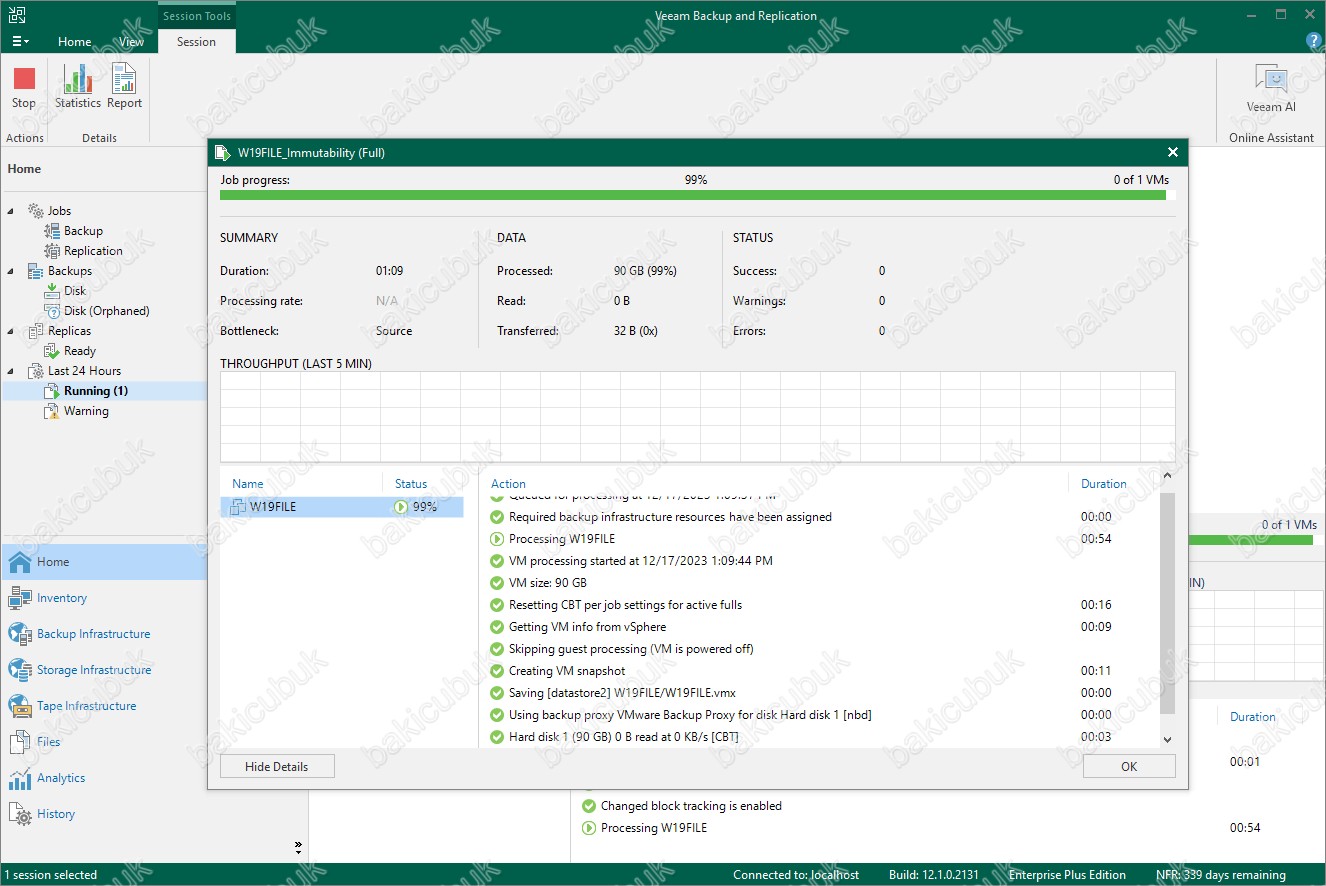The height and width of the screenshot is (886, 1326).
Task: Click the History gear icon
Action: [20, 814]
